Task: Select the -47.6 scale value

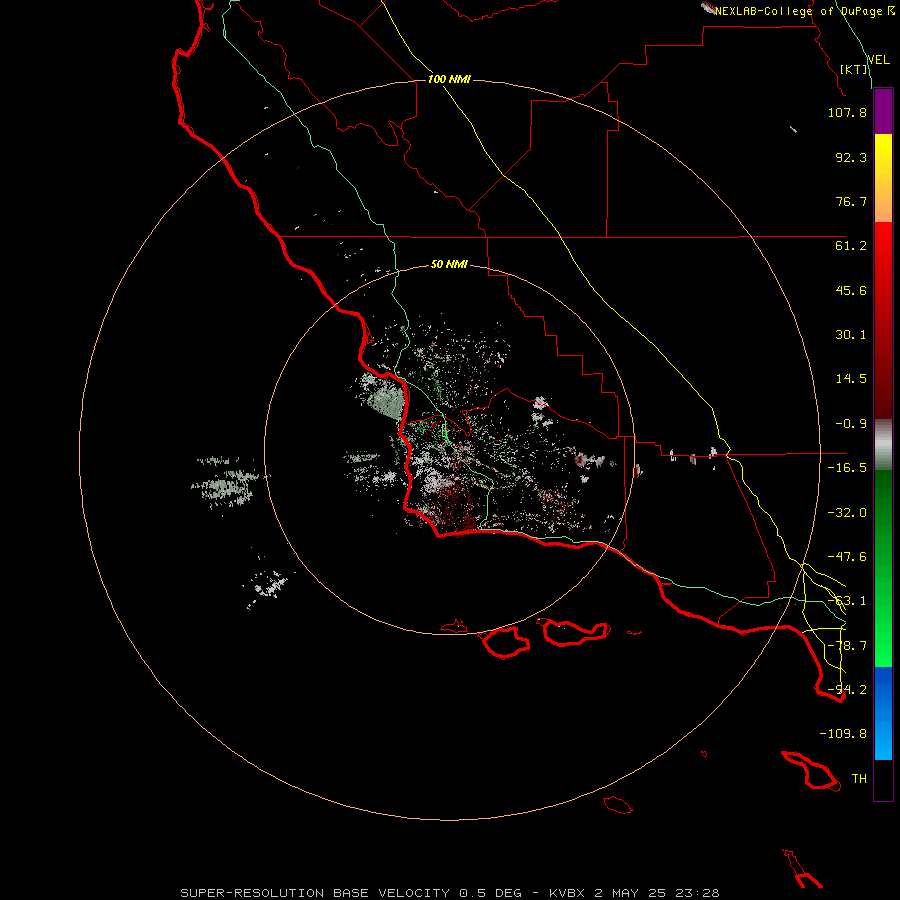Action: point(847,557)
